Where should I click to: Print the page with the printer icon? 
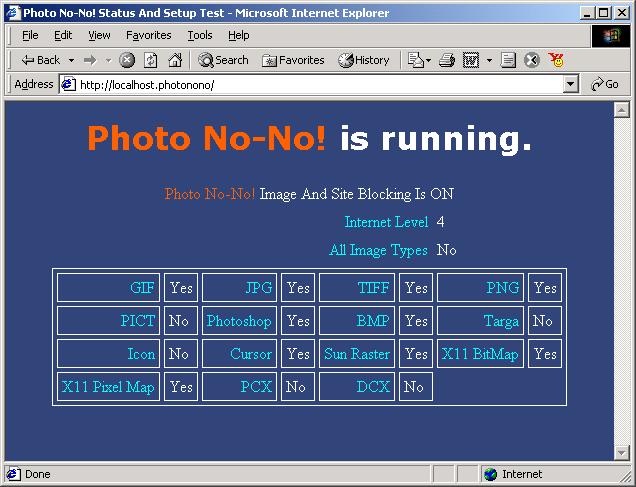pyautogui.click(x=447, y=60)
